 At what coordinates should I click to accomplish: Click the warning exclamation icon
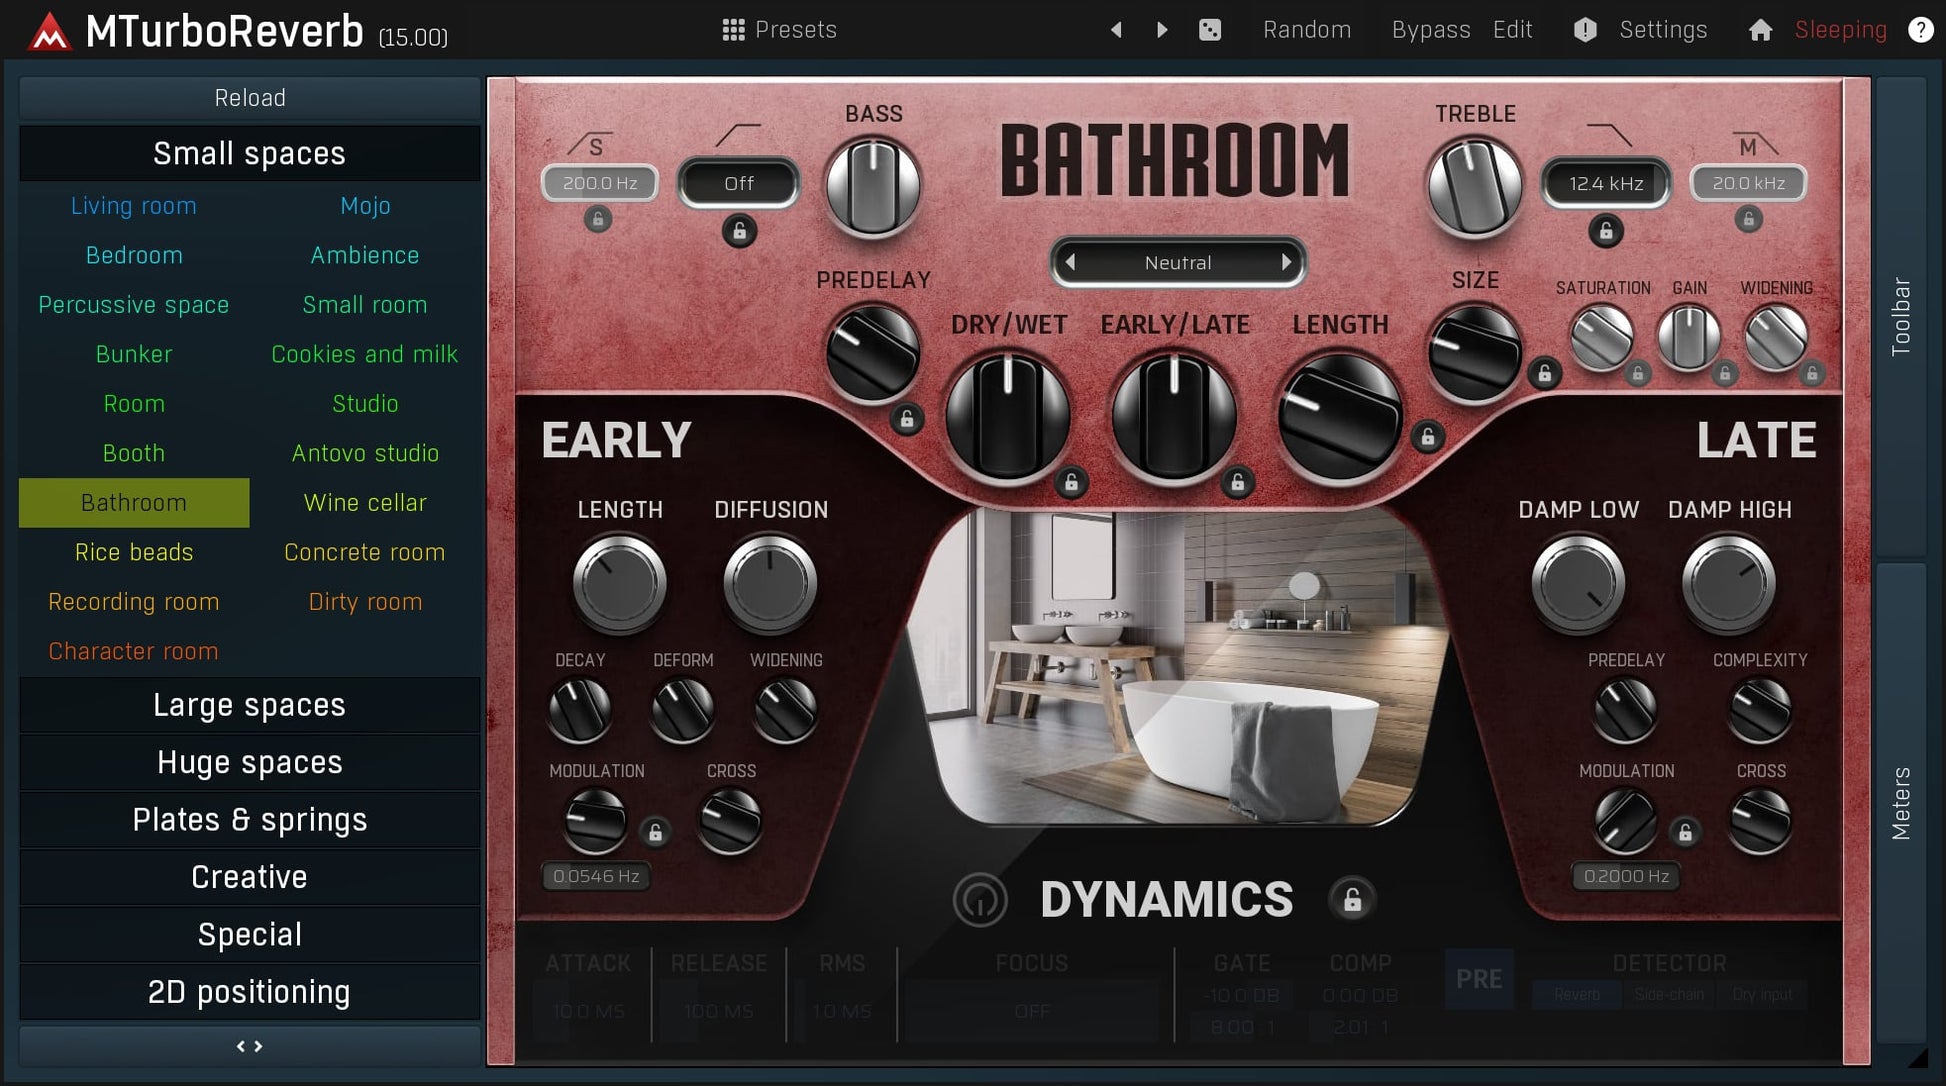click(x=1583, y=29)
